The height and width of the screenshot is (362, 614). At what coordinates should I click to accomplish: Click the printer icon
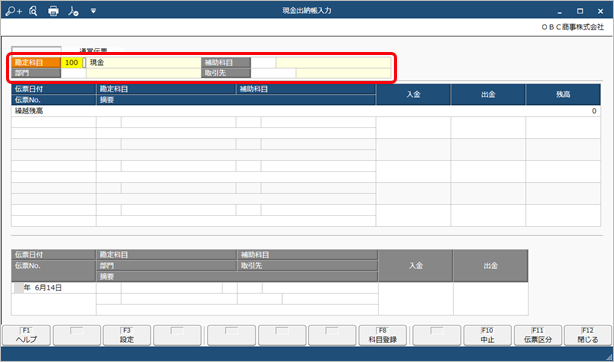53,11
